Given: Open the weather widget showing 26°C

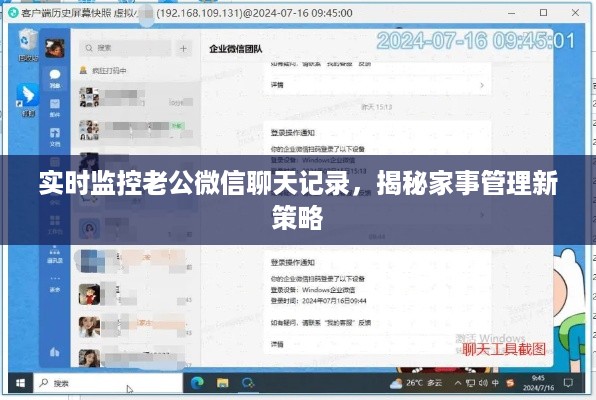Looking at the screenshot, I should (x=415, y=383).
